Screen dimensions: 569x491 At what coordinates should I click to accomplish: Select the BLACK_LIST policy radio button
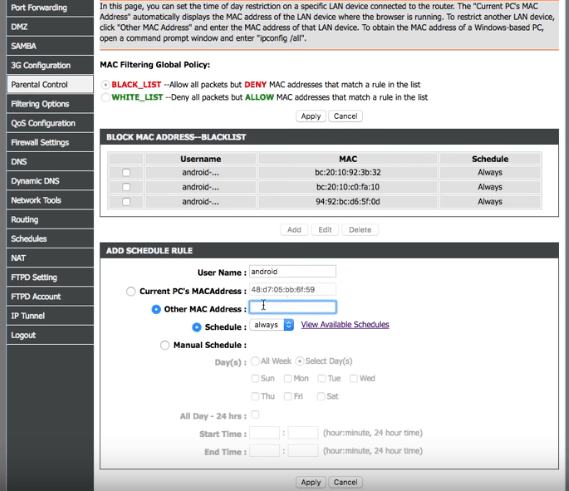coord(105,85)
